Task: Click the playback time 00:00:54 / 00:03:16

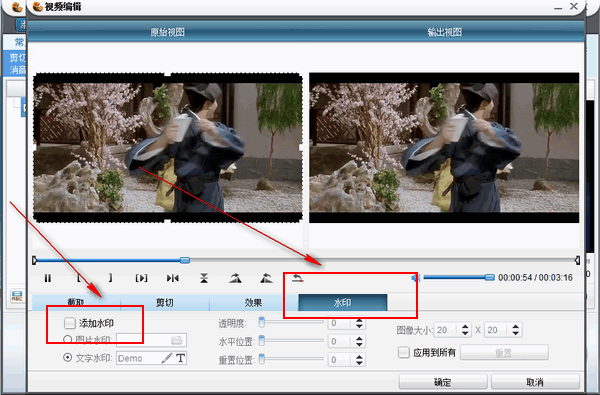Action: pyautogui.click(x=535, y=277)
